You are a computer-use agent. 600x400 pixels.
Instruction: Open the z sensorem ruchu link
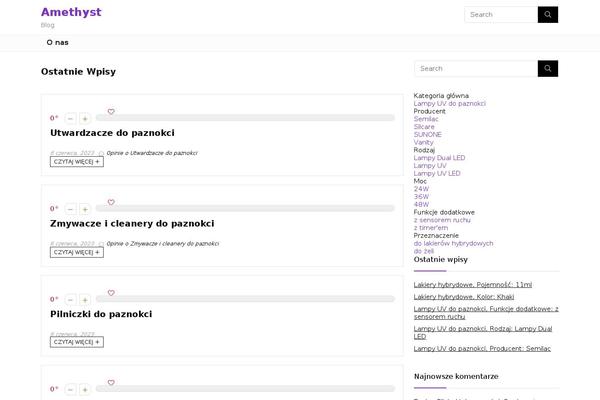tap(442, 220)
